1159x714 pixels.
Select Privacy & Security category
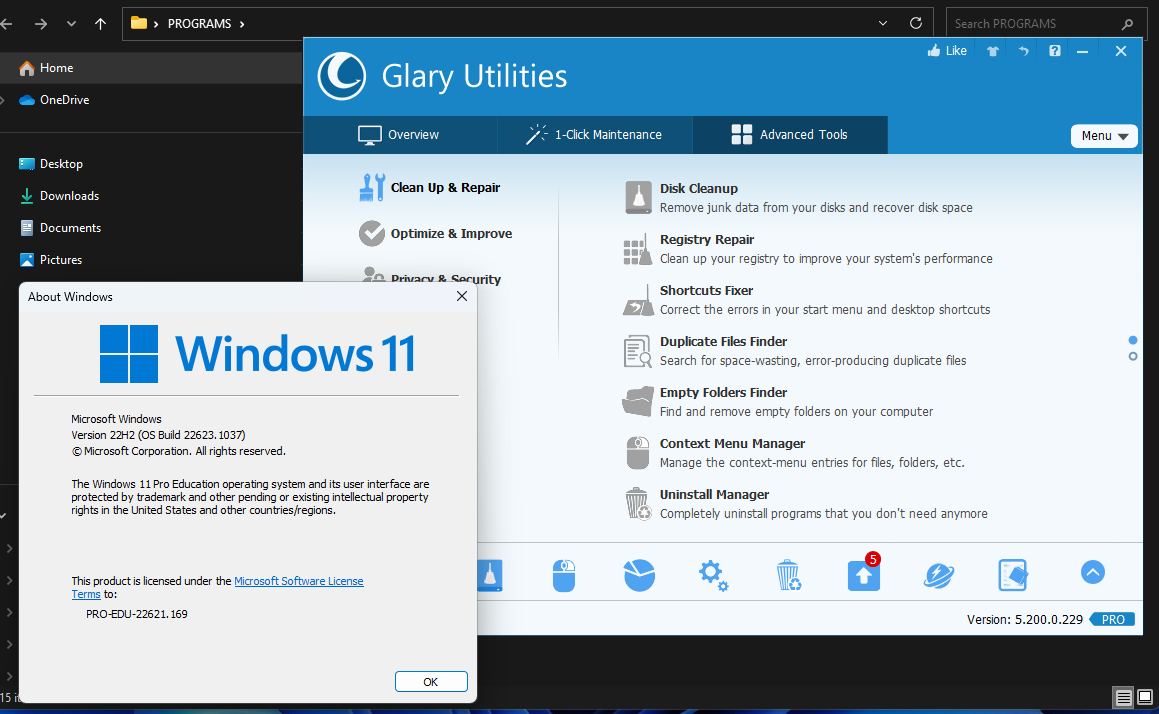point(432,275)
